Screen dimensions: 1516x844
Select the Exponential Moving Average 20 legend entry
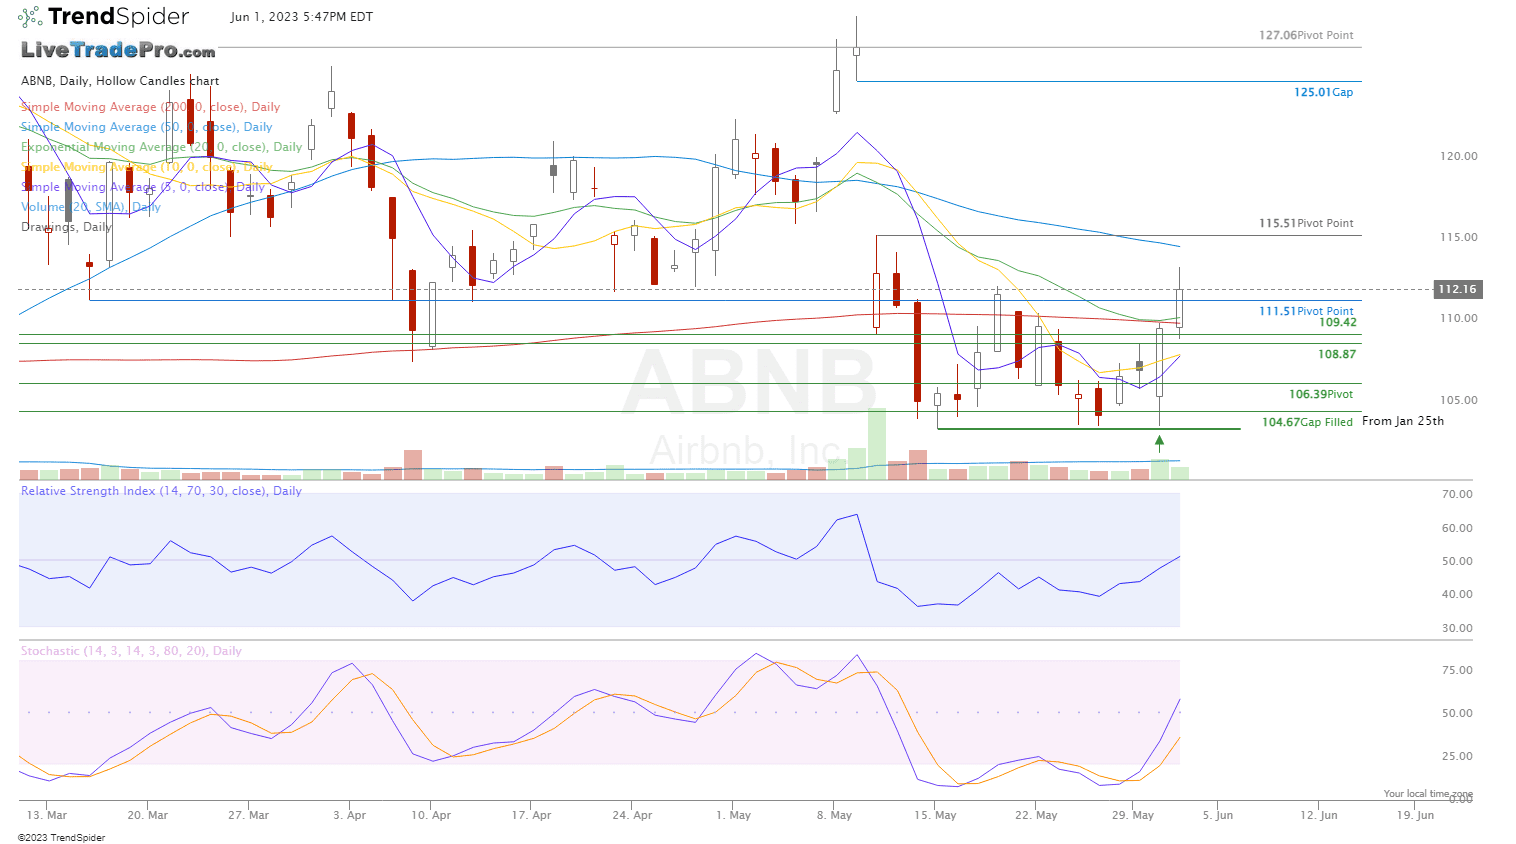(x=161, y=147)
